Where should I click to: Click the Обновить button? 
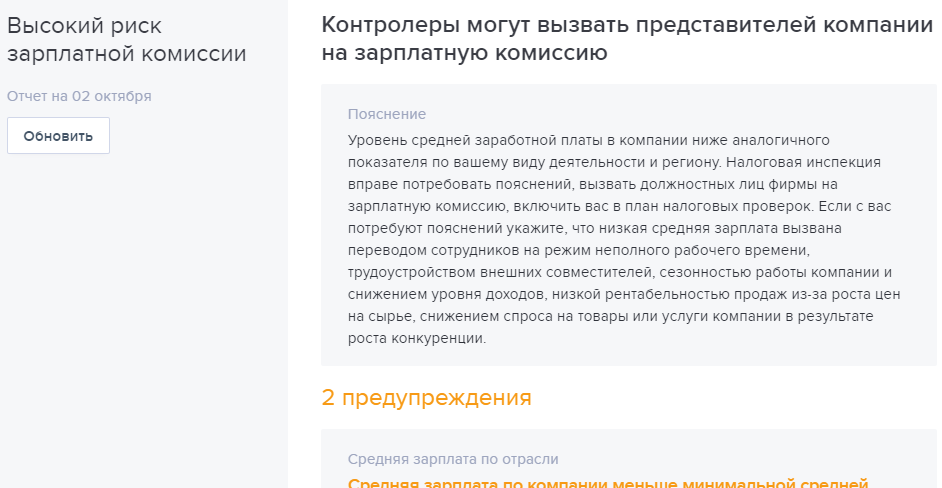click(58, 136)
